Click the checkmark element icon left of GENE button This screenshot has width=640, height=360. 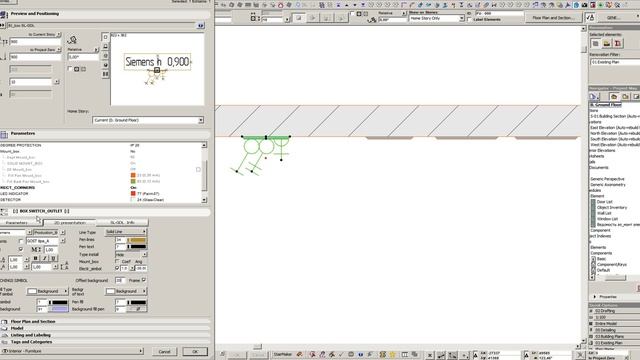590,17
